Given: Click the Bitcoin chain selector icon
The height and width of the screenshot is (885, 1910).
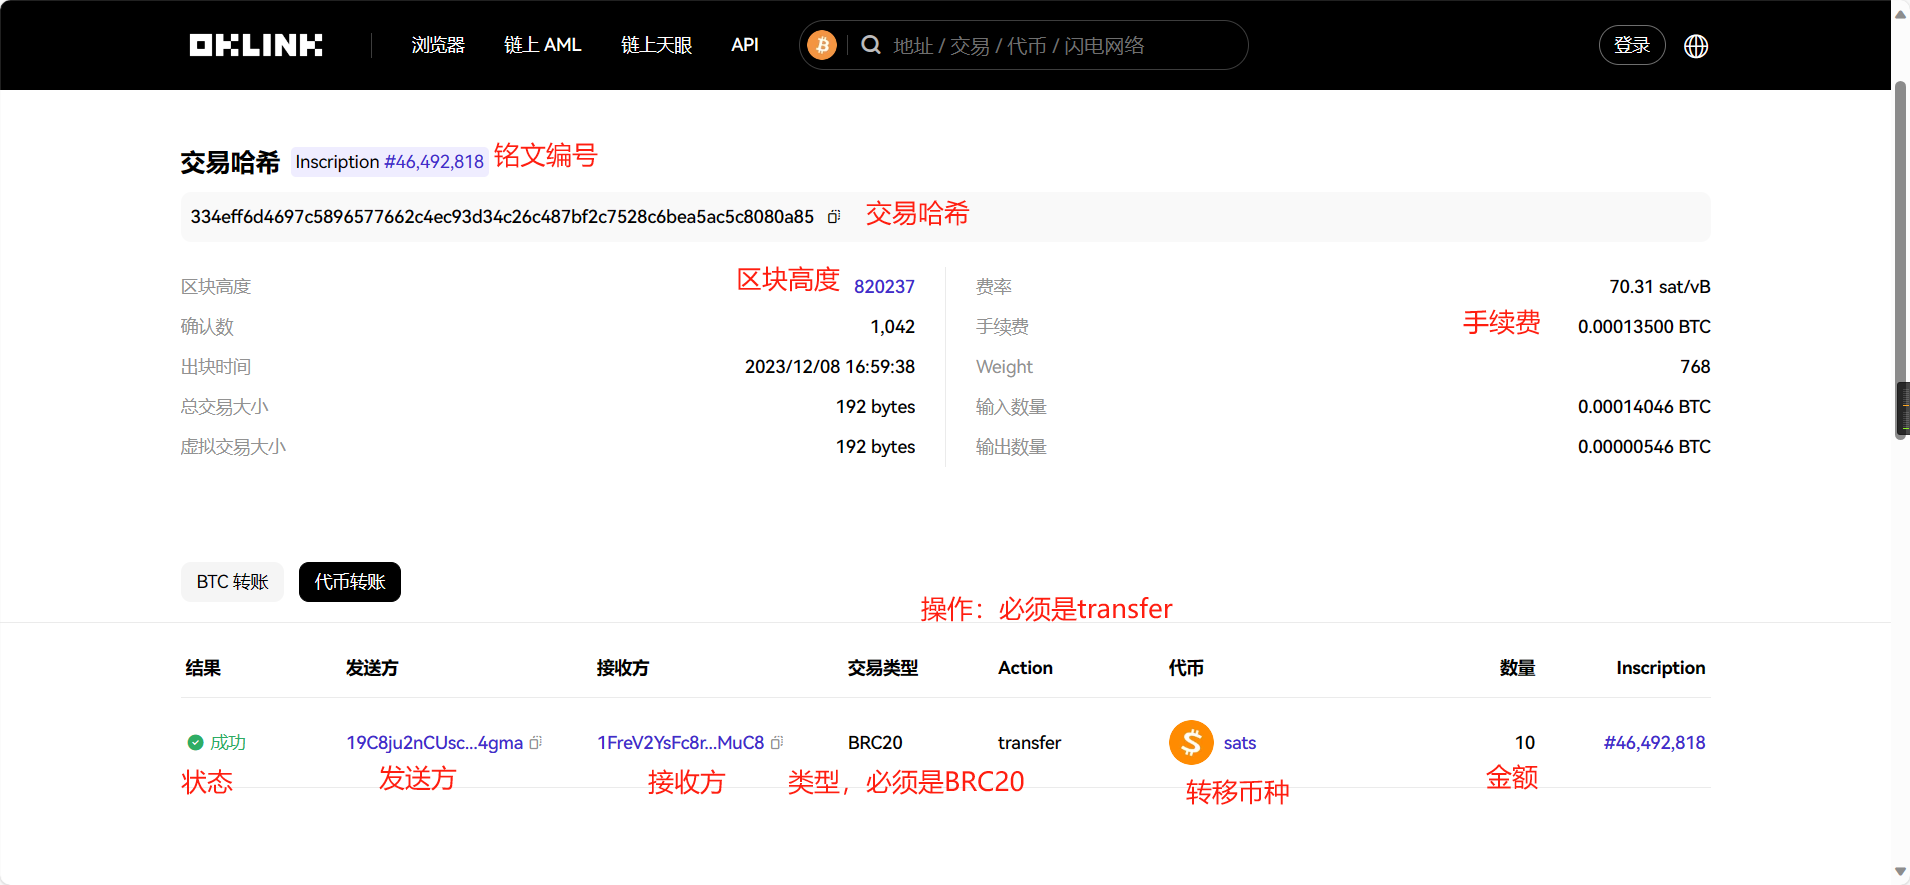Looking at the screenshot, I should coord(822,45).
